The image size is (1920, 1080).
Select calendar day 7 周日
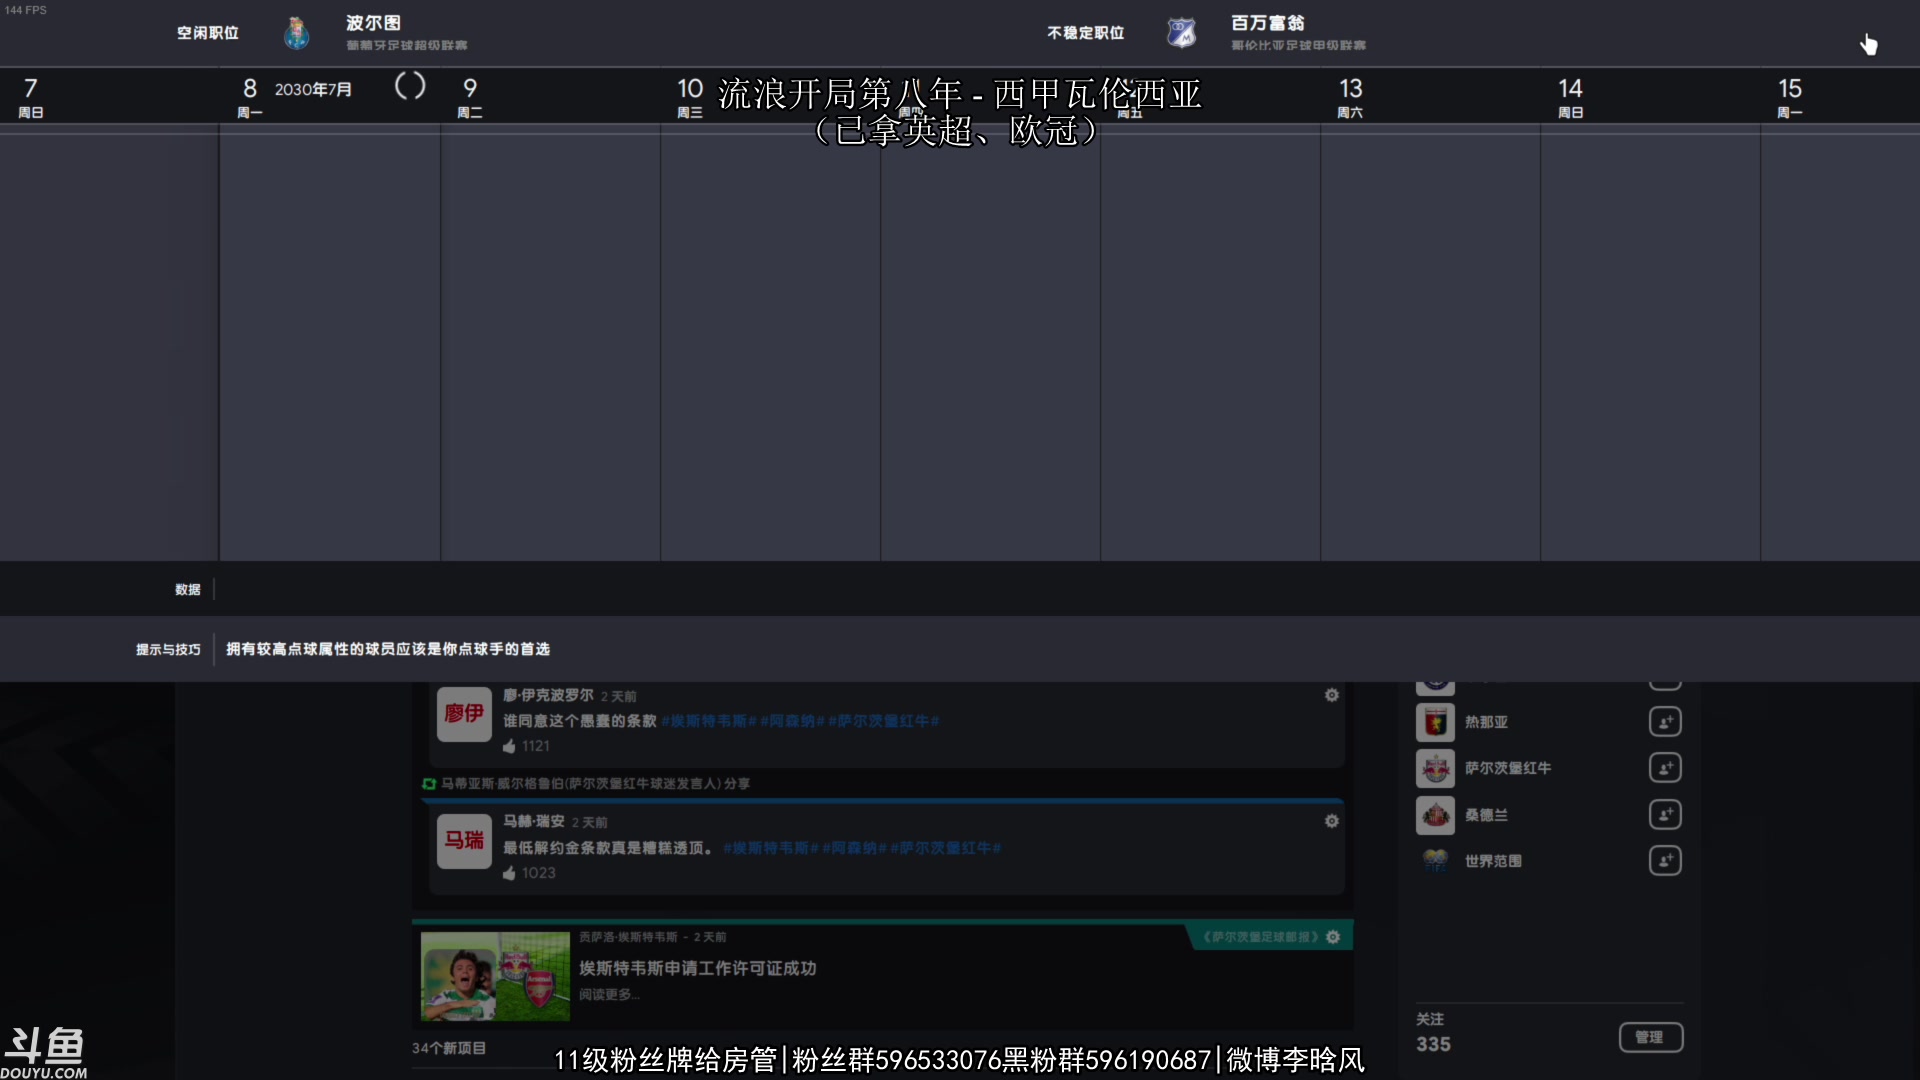31,98
